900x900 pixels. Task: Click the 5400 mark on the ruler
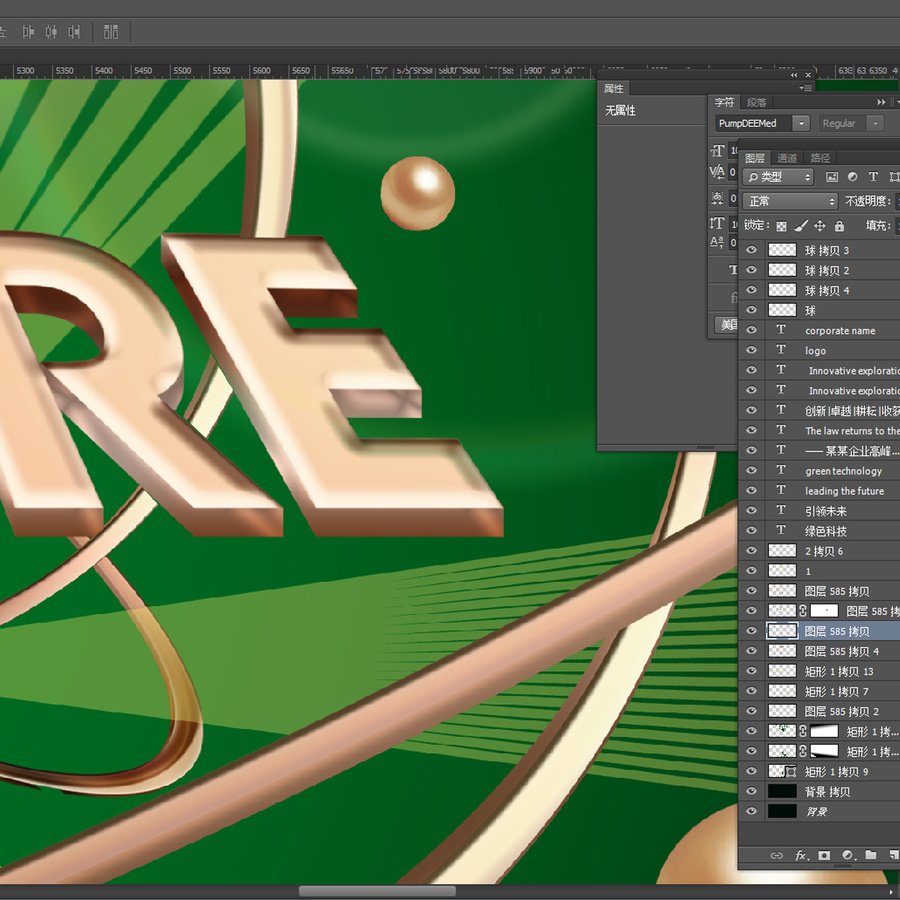(104, 71)
